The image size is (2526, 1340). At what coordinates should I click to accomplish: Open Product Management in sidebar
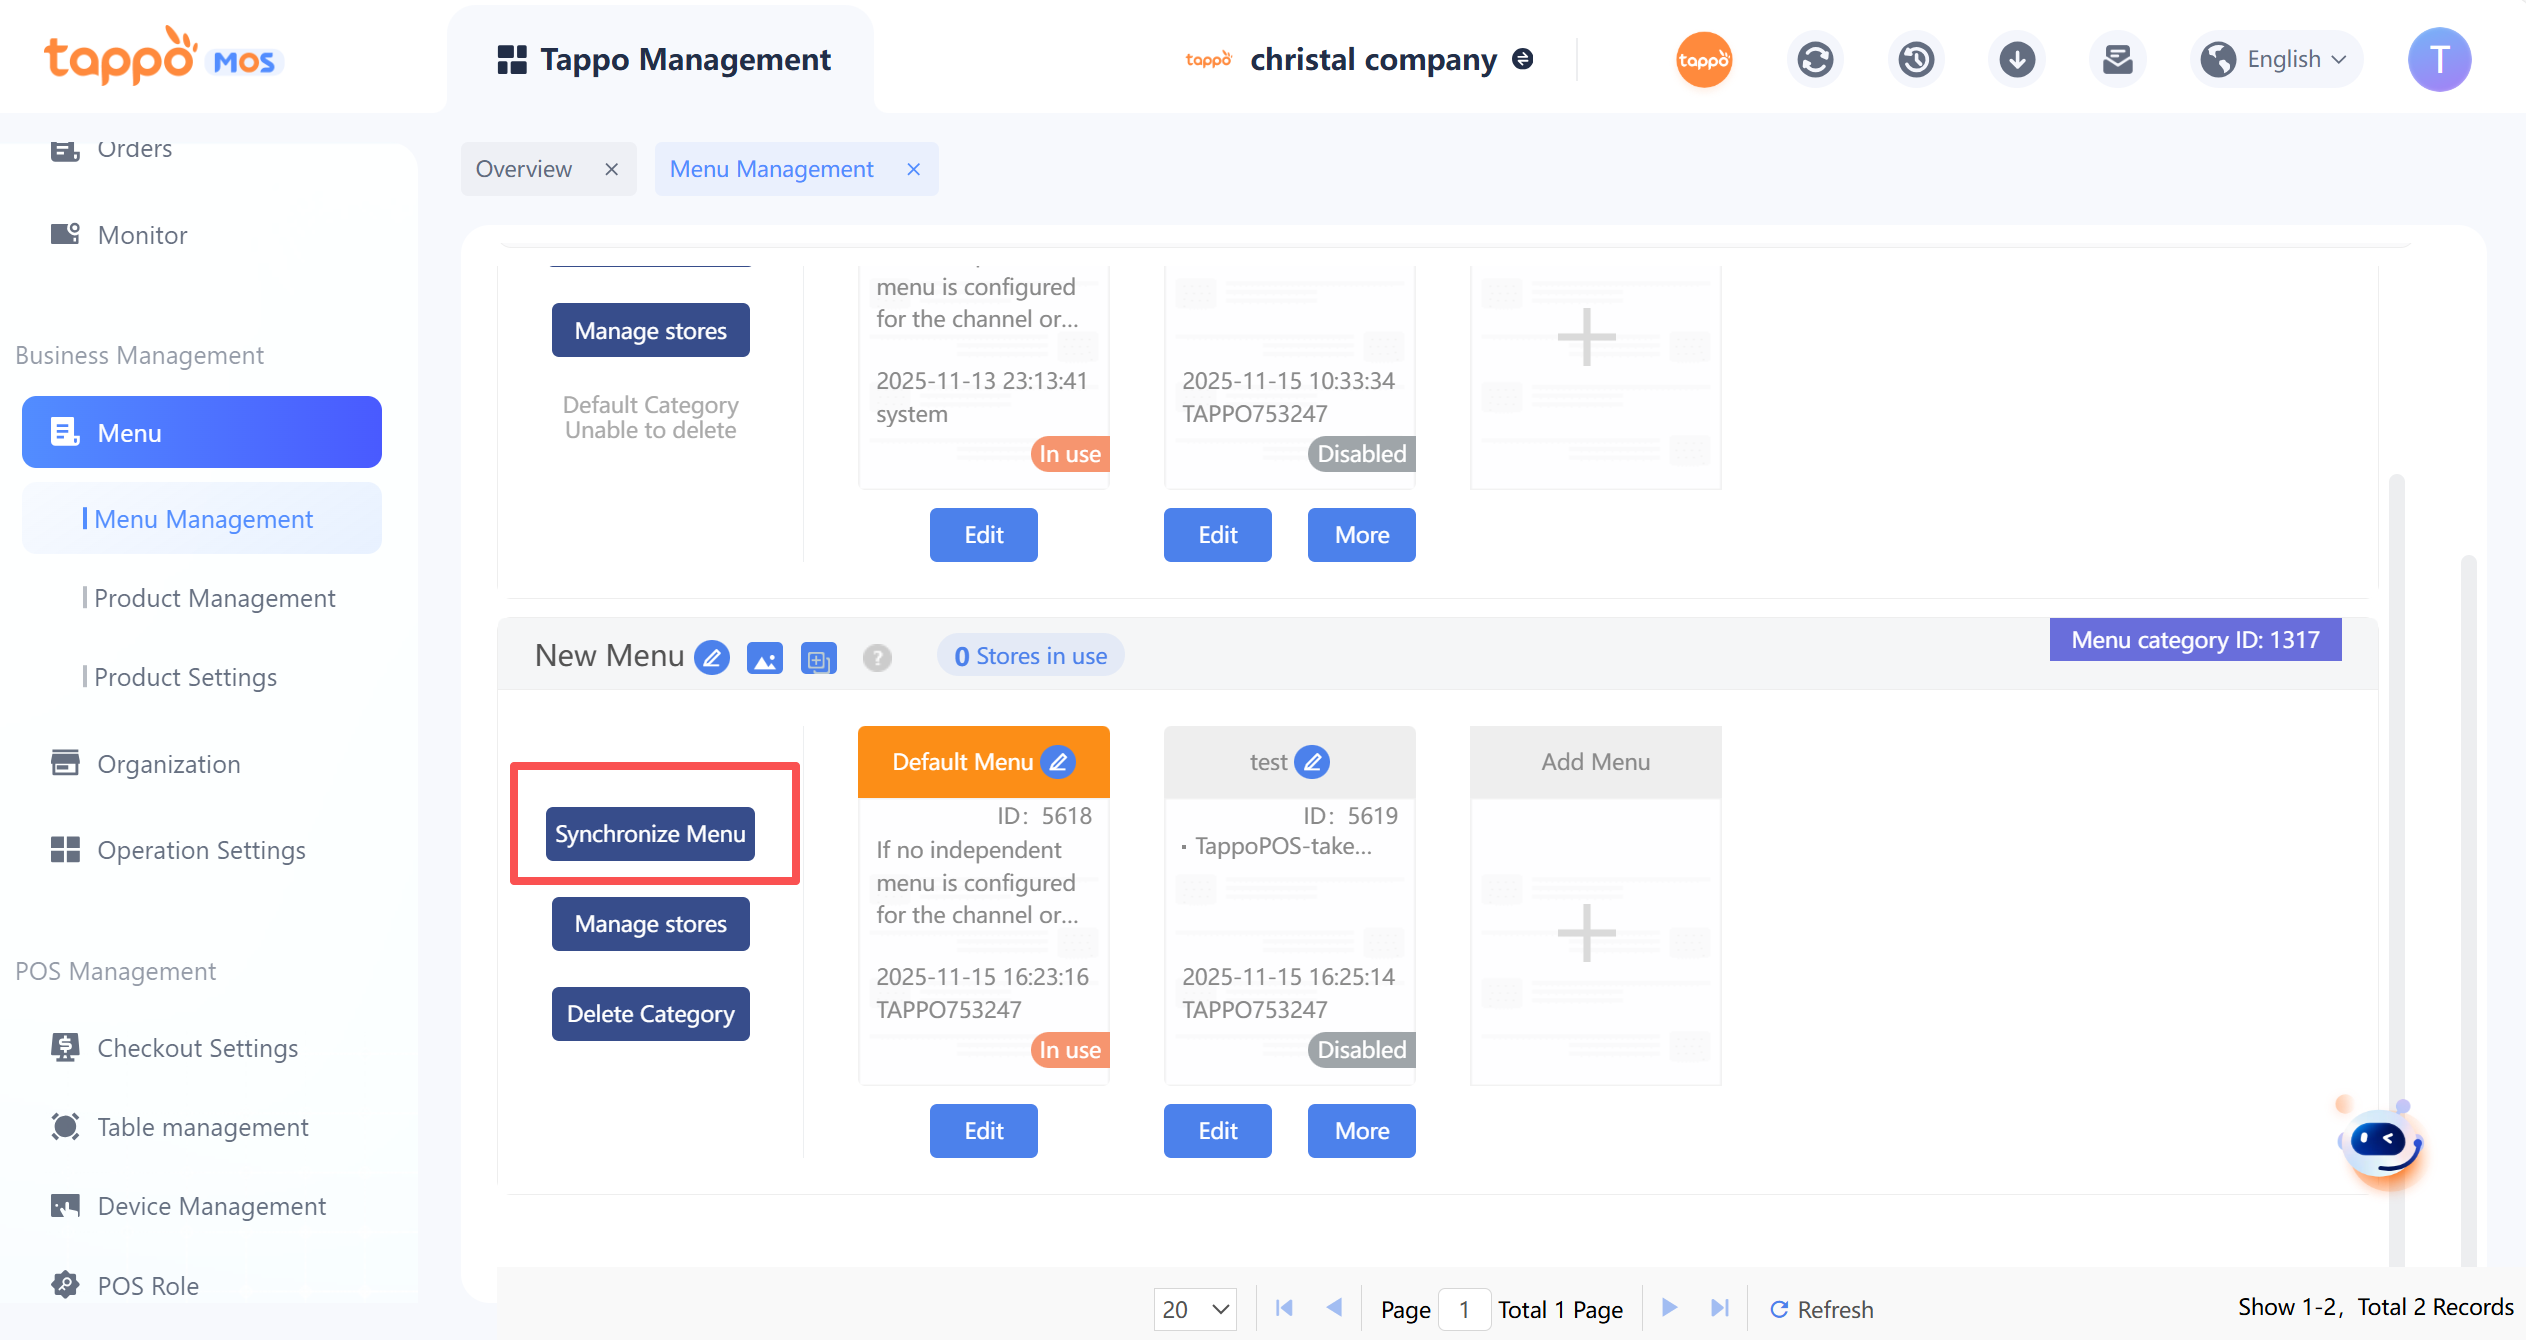pyautogui.click(x=214, y=598)
